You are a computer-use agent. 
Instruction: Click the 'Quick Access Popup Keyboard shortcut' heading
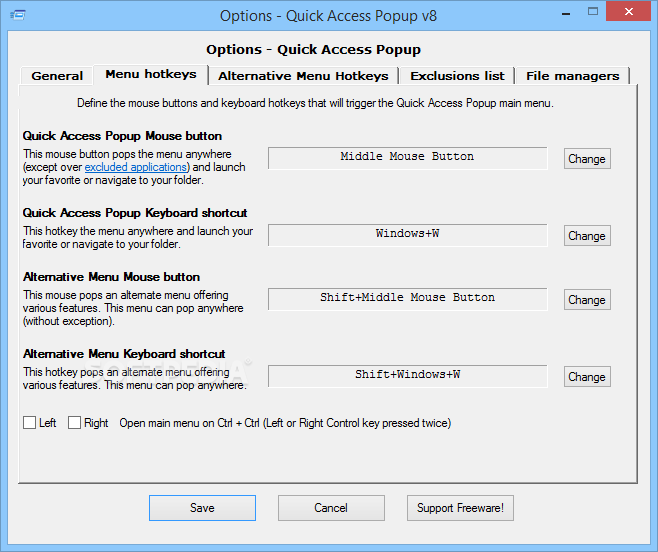point(135,213)
